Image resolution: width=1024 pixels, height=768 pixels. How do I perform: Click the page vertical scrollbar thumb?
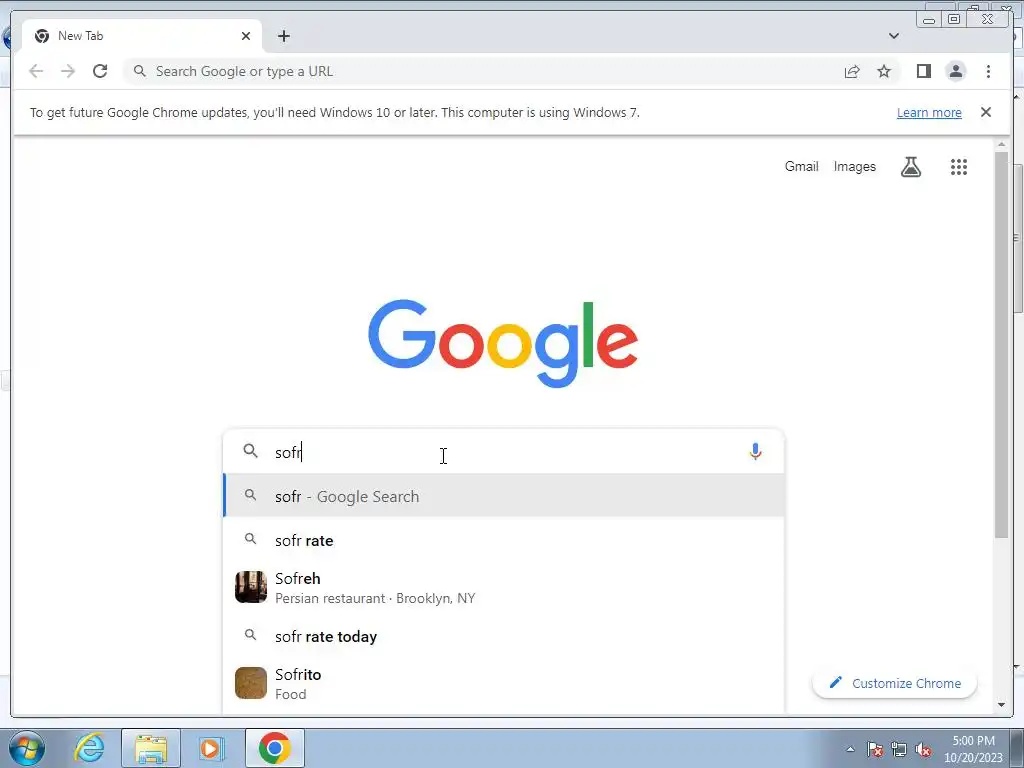click(1001, 345)
